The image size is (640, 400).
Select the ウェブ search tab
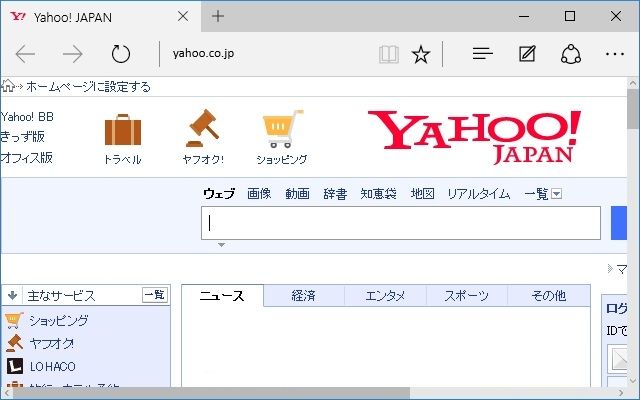[x=219, y=193]
